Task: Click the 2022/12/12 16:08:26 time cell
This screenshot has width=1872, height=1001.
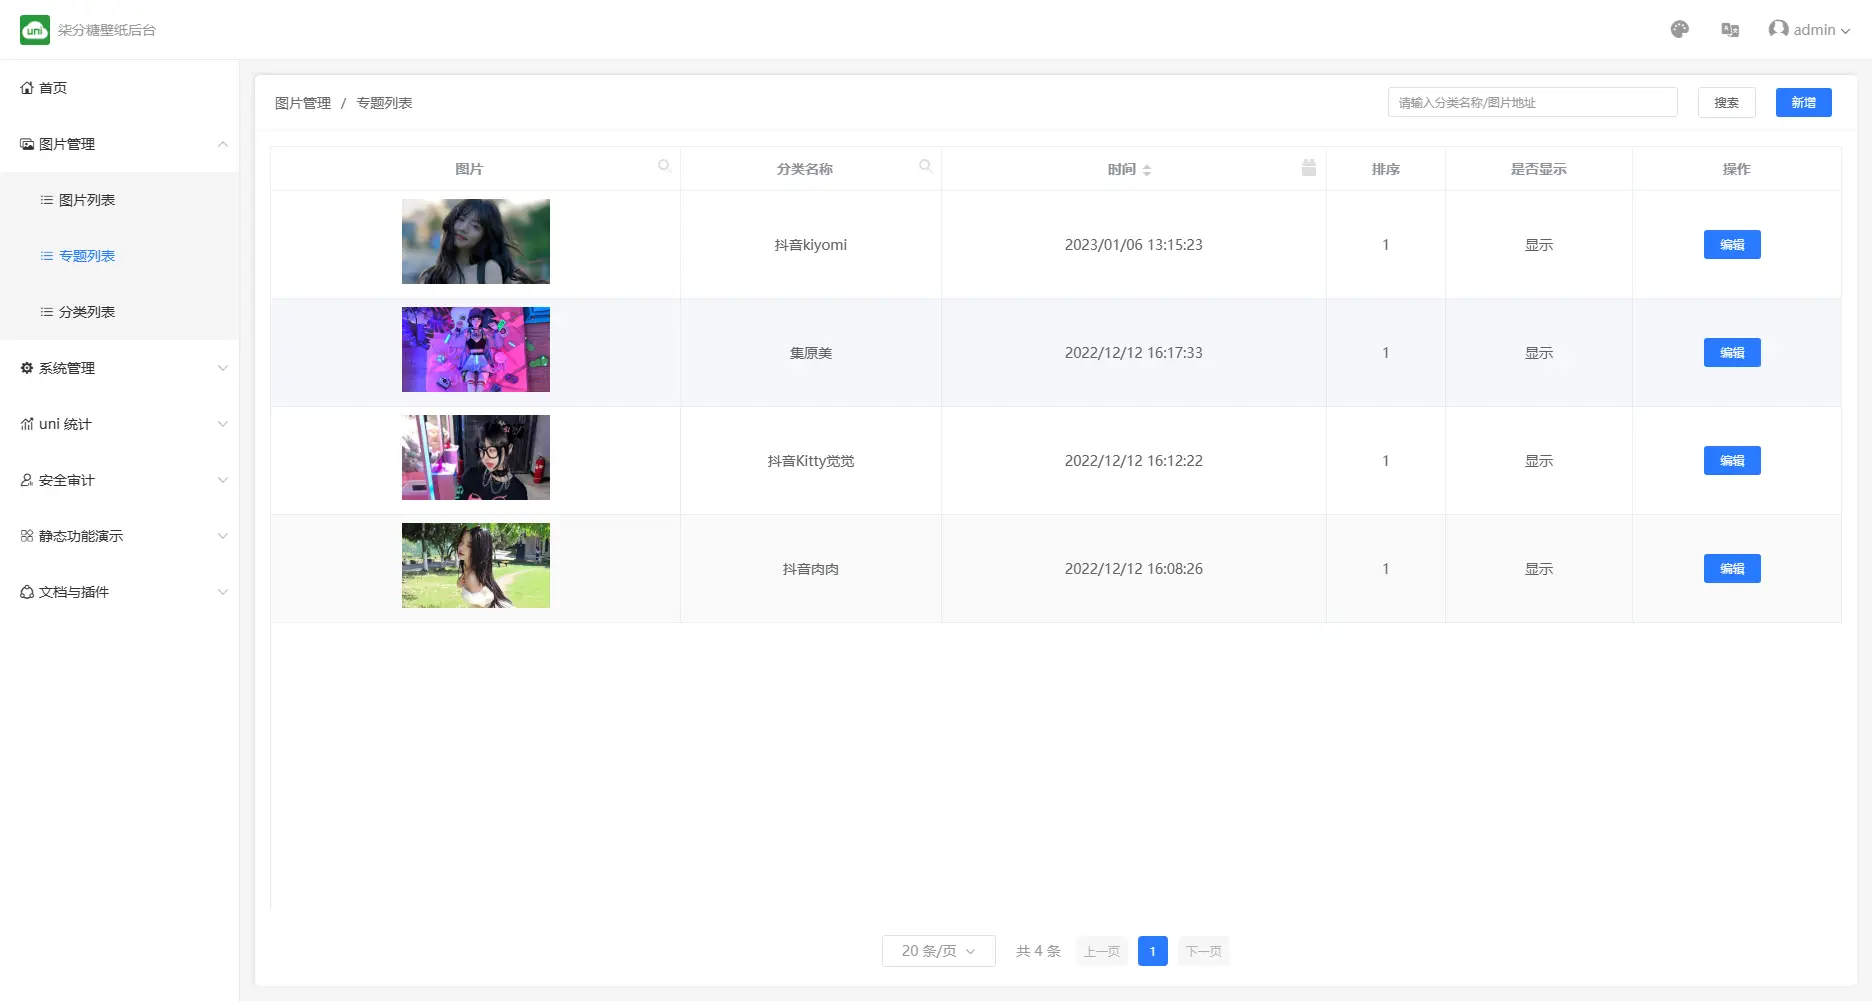Action: (x=1134, y=569)
